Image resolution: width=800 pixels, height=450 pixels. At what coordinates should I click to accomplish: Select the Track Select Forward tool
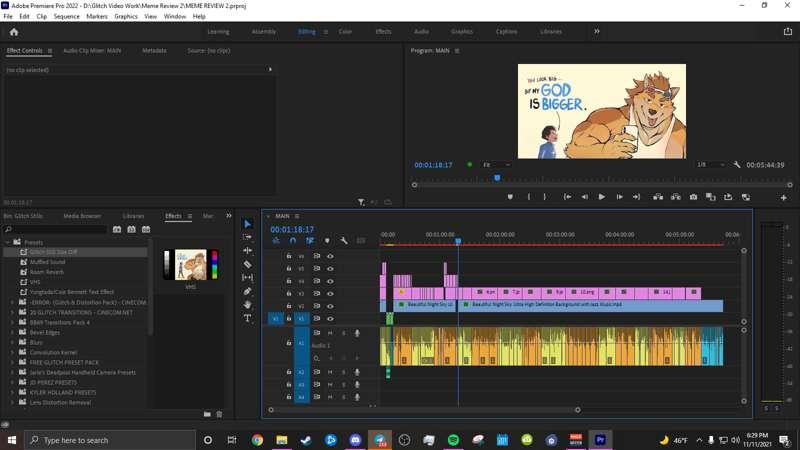247,237
